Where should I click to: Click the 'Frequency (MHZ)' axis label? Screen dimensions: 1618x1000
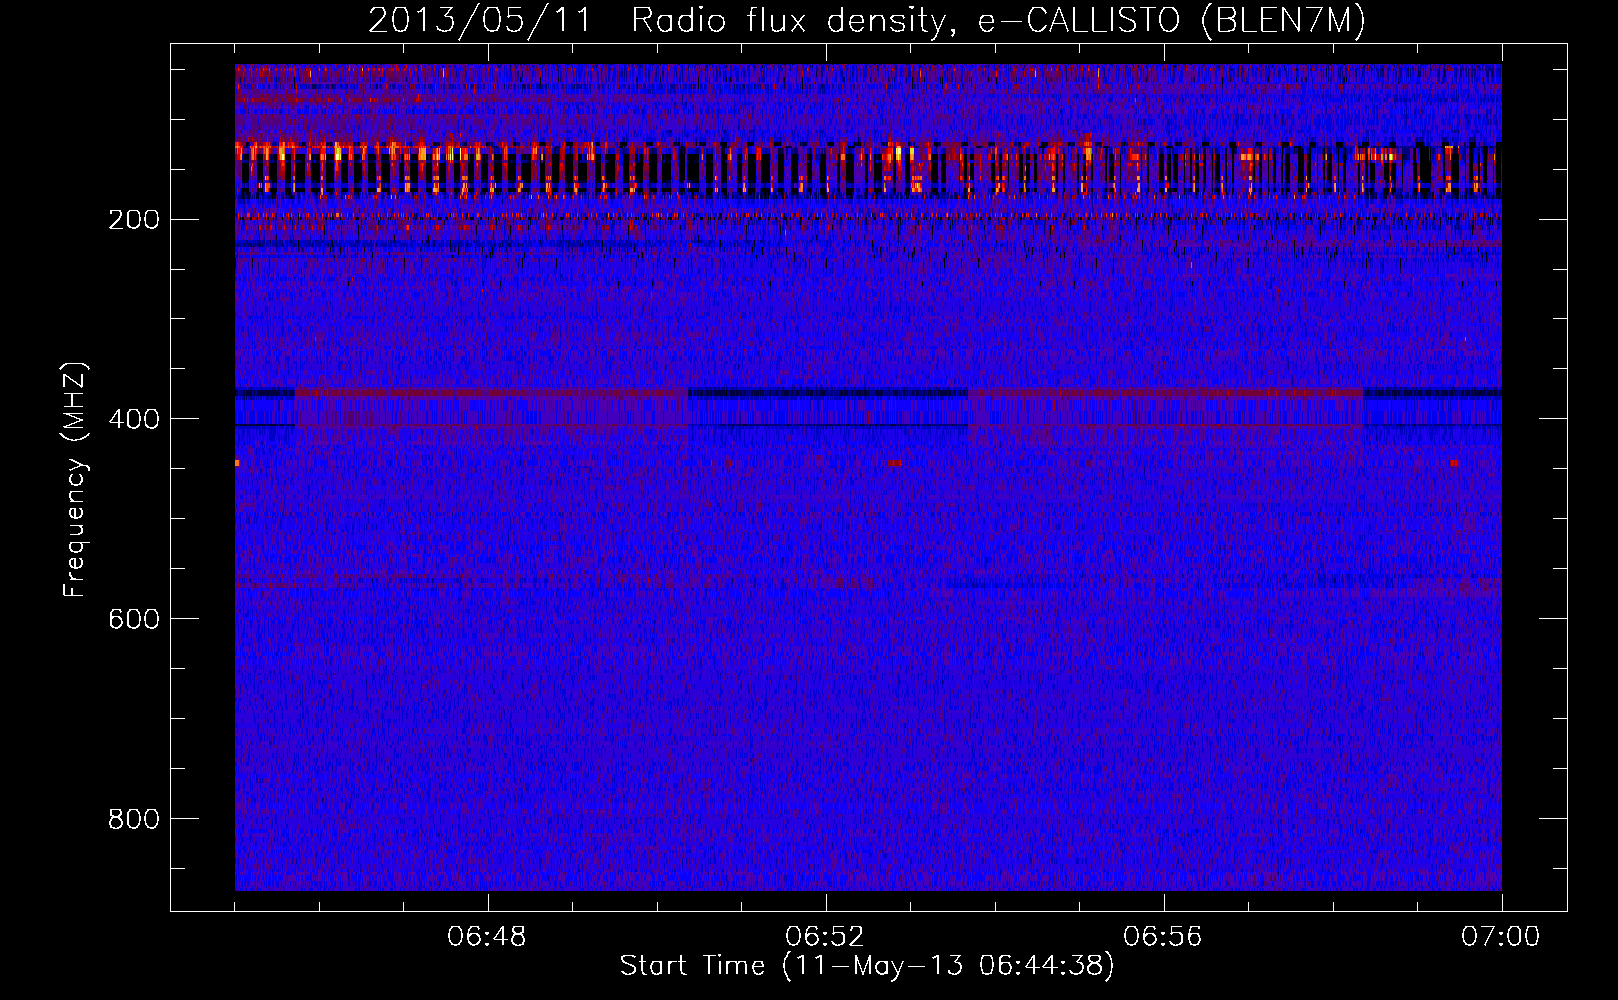75,480
